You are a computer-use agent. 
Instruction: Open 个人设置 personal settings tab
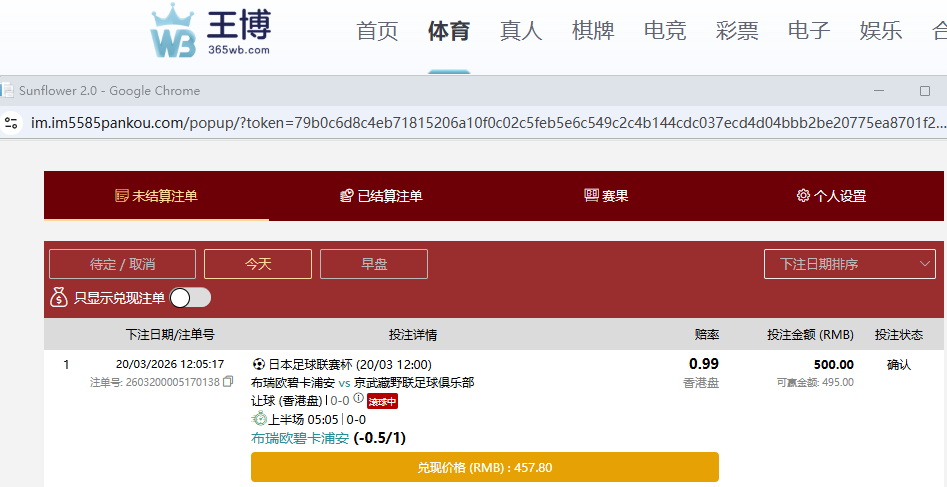830,196
